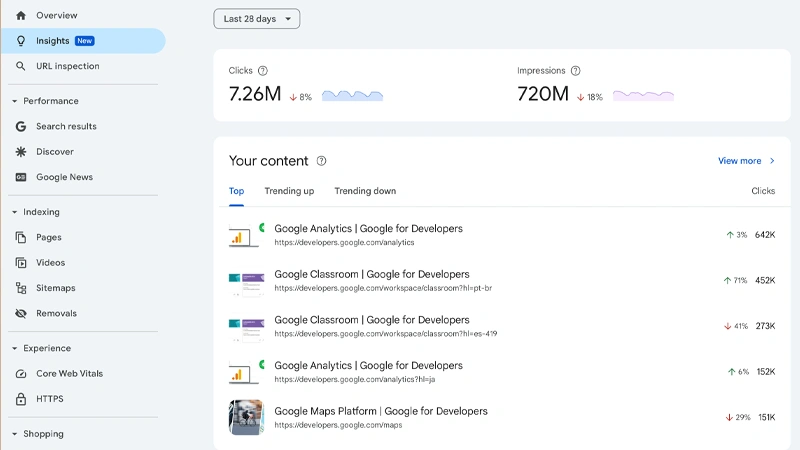This screenshot has width=800, height=450.
Task: Click the View more link
Action: click(x=740, y=161)
